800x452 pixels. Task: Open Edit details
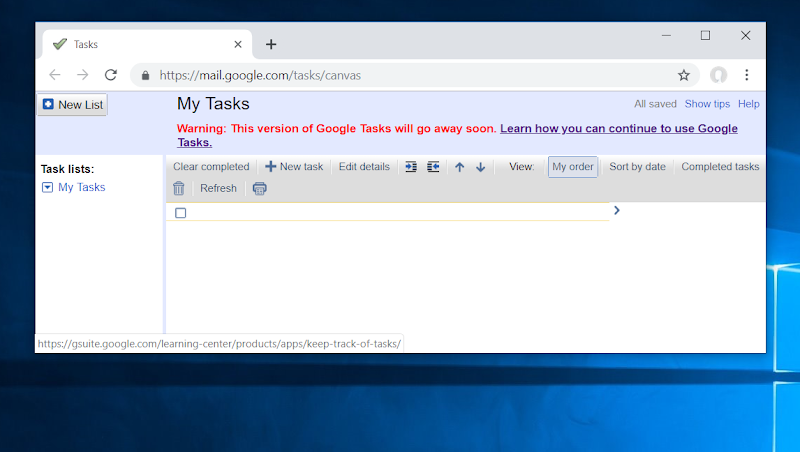click(x=364, y=167)
